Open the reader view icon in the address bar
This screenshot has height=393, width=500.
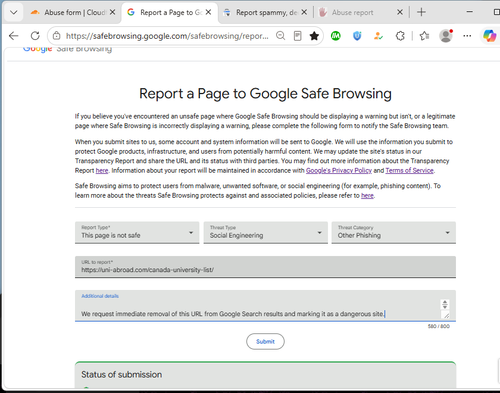pyautogui.click(x=297, y=36)
